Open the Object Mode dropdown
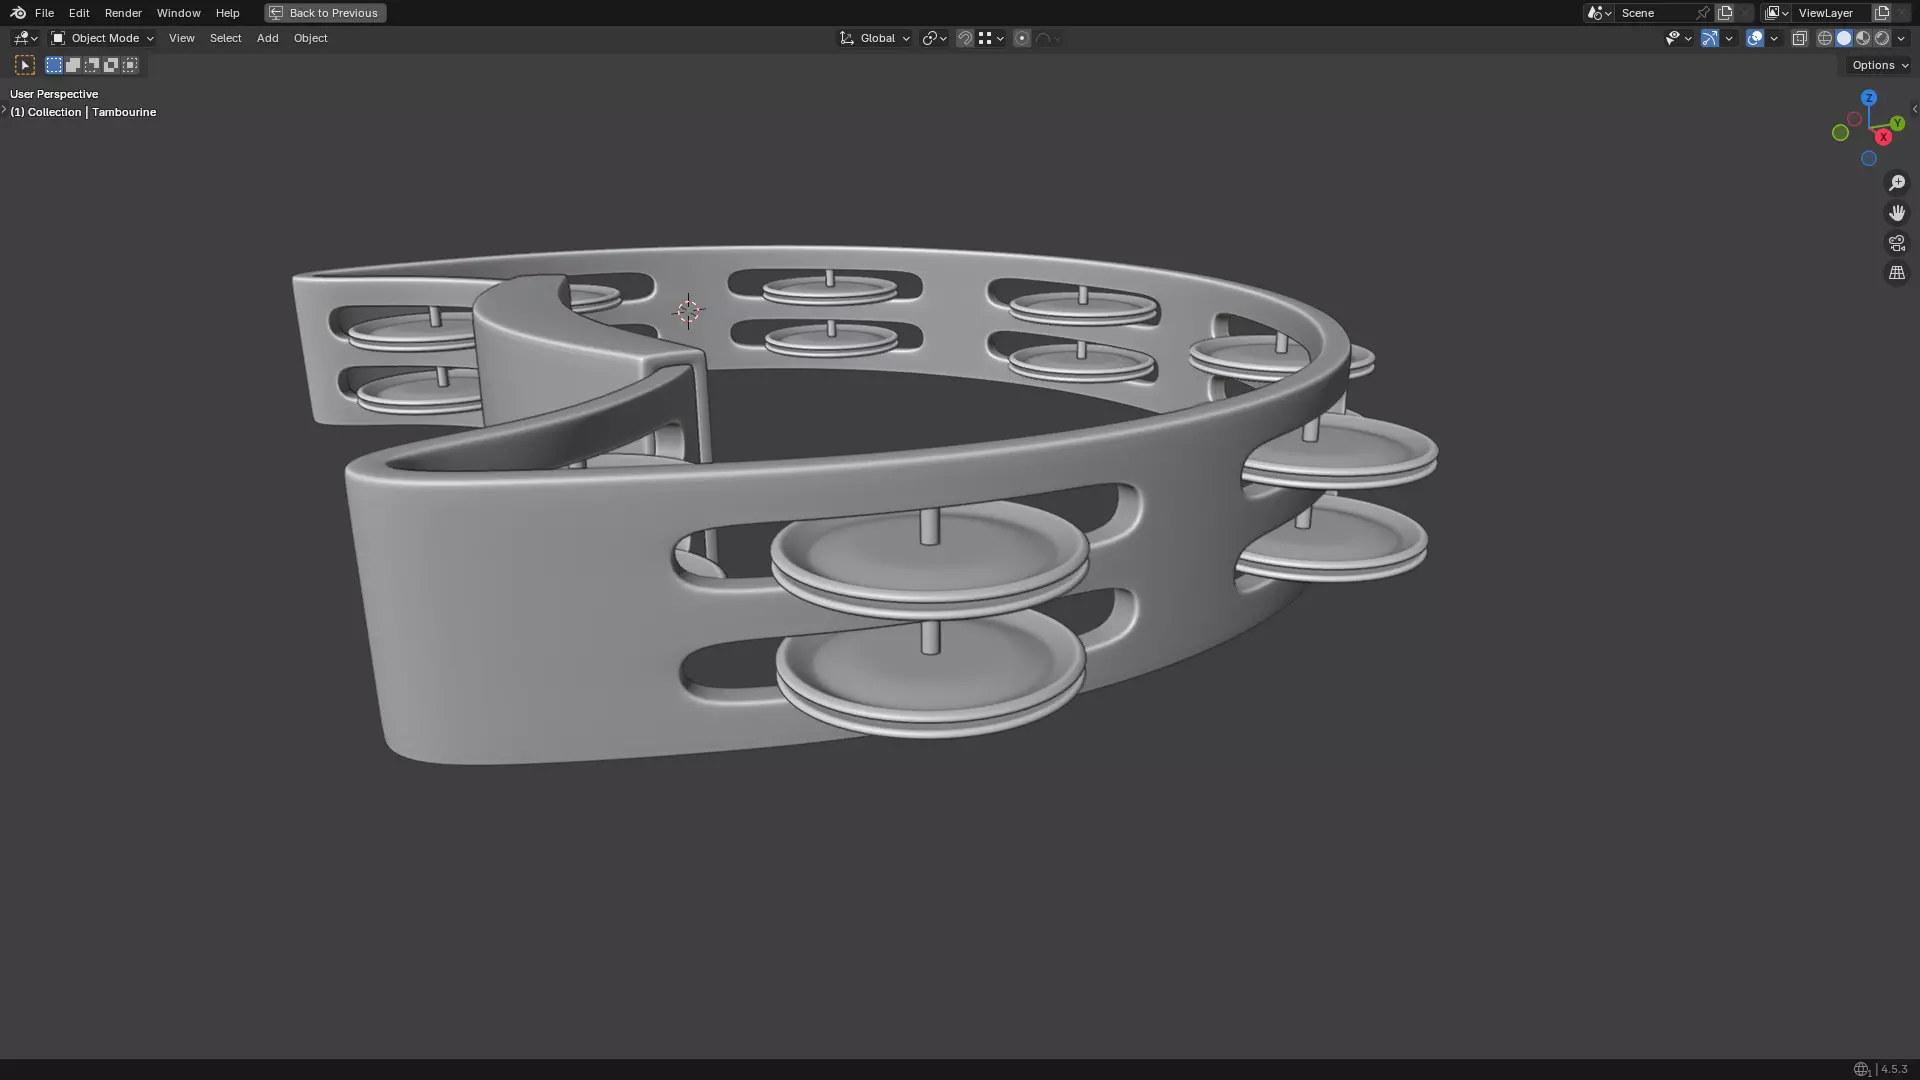This screenshot has width=1920, height=1080. click(x=103, y=38)
